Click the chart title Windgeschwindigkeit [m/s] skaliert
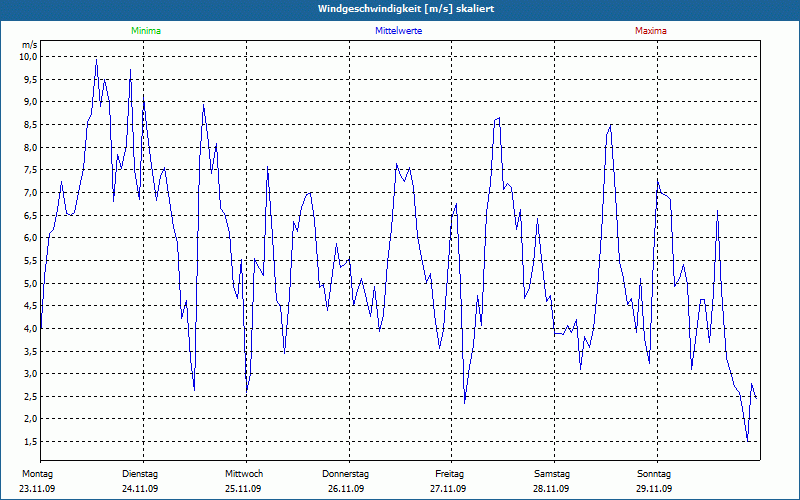The image size is (800, 500). [x=406, y=9]
